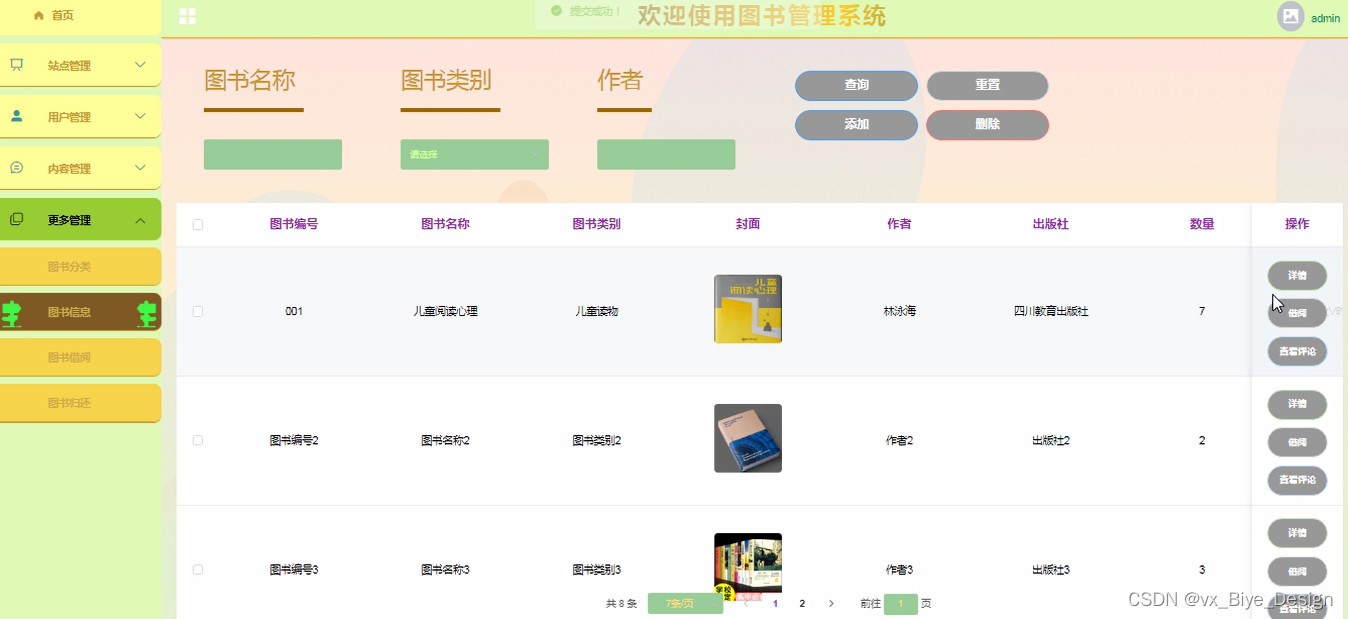Viewport: 1348px width, 619px height.
Task: Select 图书借阅 in the sidebar
Action: pyautogui.click(x=80, y=358)
